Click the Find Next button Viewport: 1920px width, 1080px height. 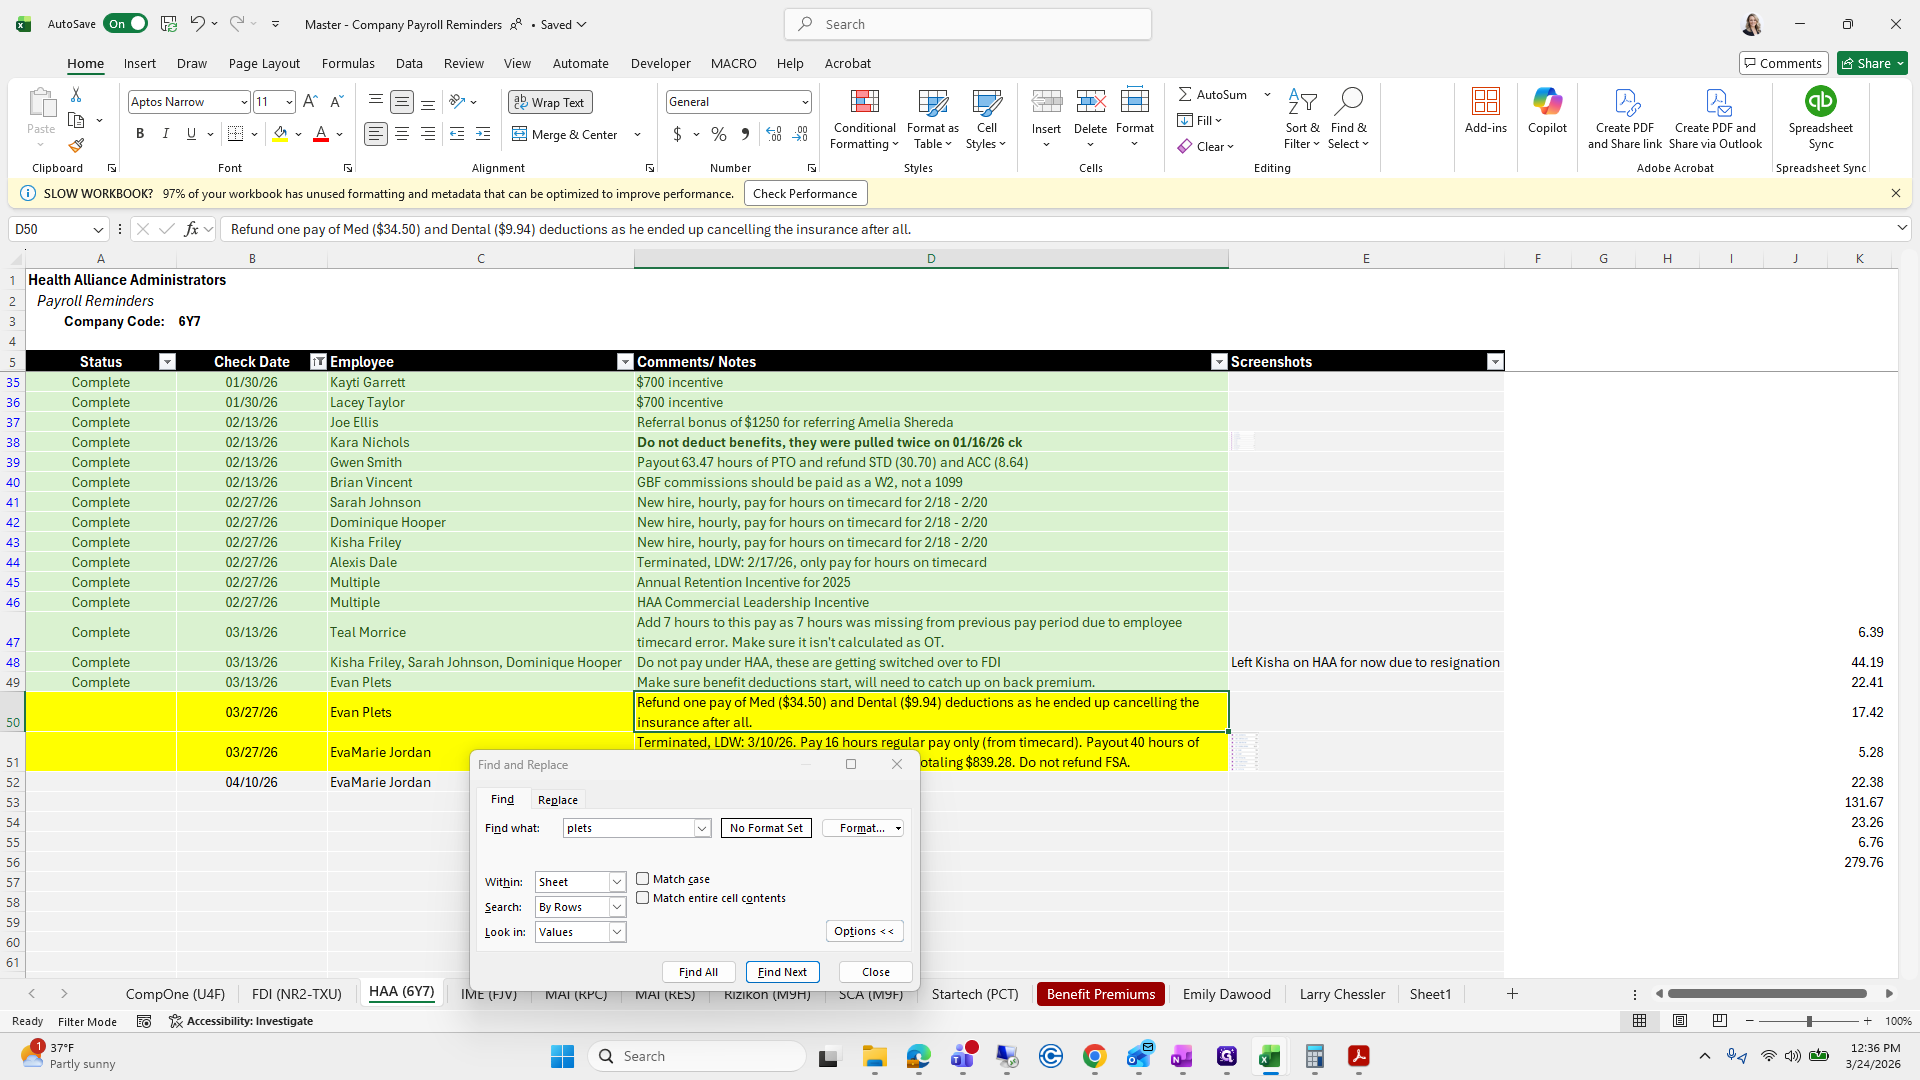(x=782, y=972)
